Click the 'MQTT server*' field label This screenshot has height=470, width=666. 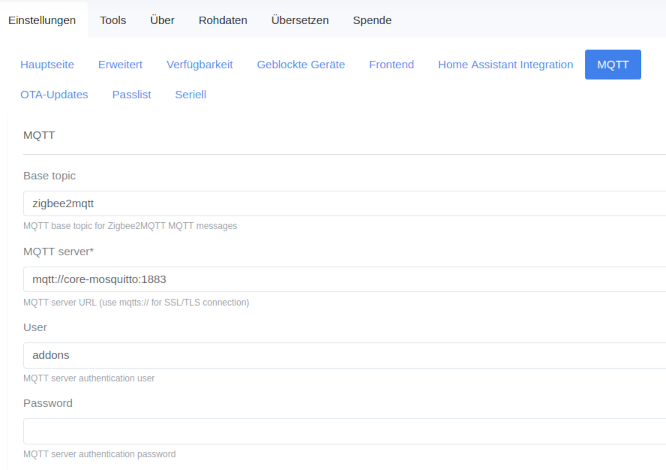58,251
